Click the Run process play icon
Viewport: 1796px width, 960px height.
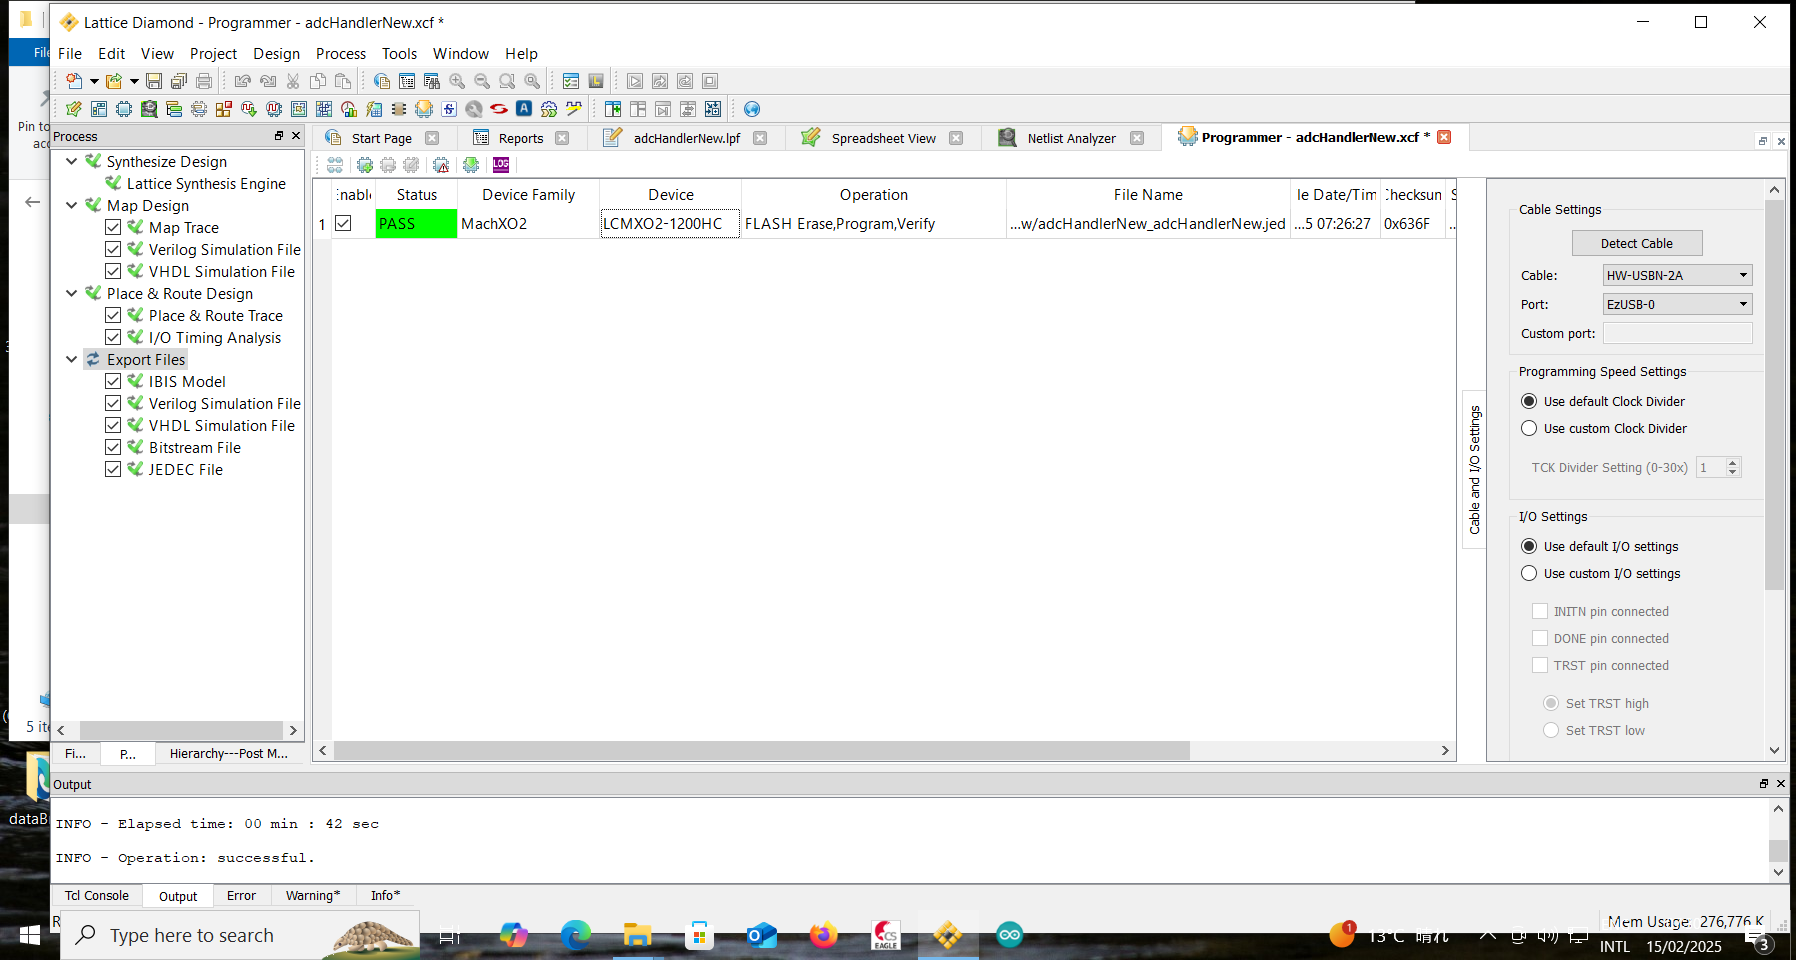[635, 81]
